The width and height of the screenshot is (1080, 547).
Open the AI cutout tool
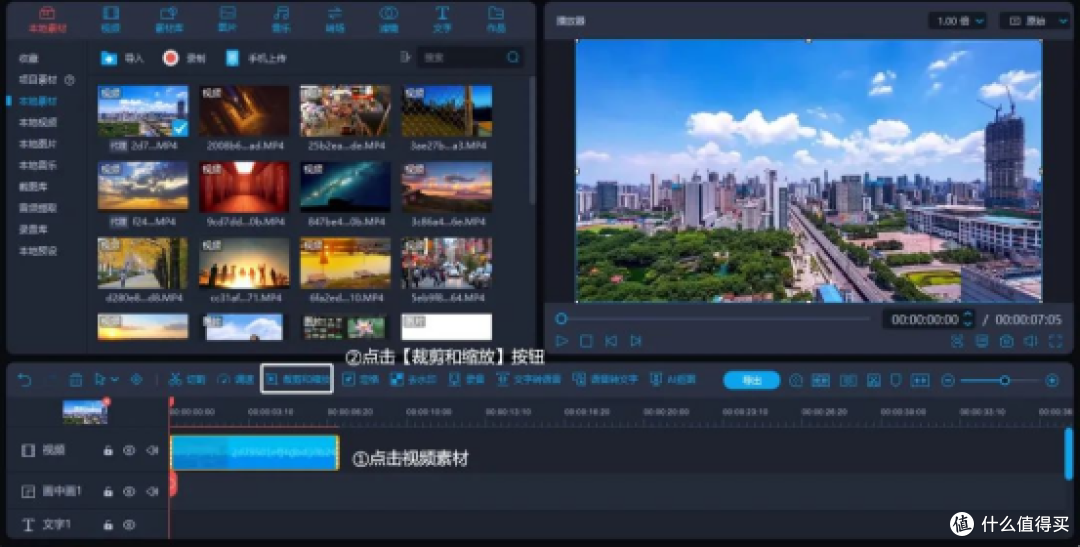[x=673, y=380]
